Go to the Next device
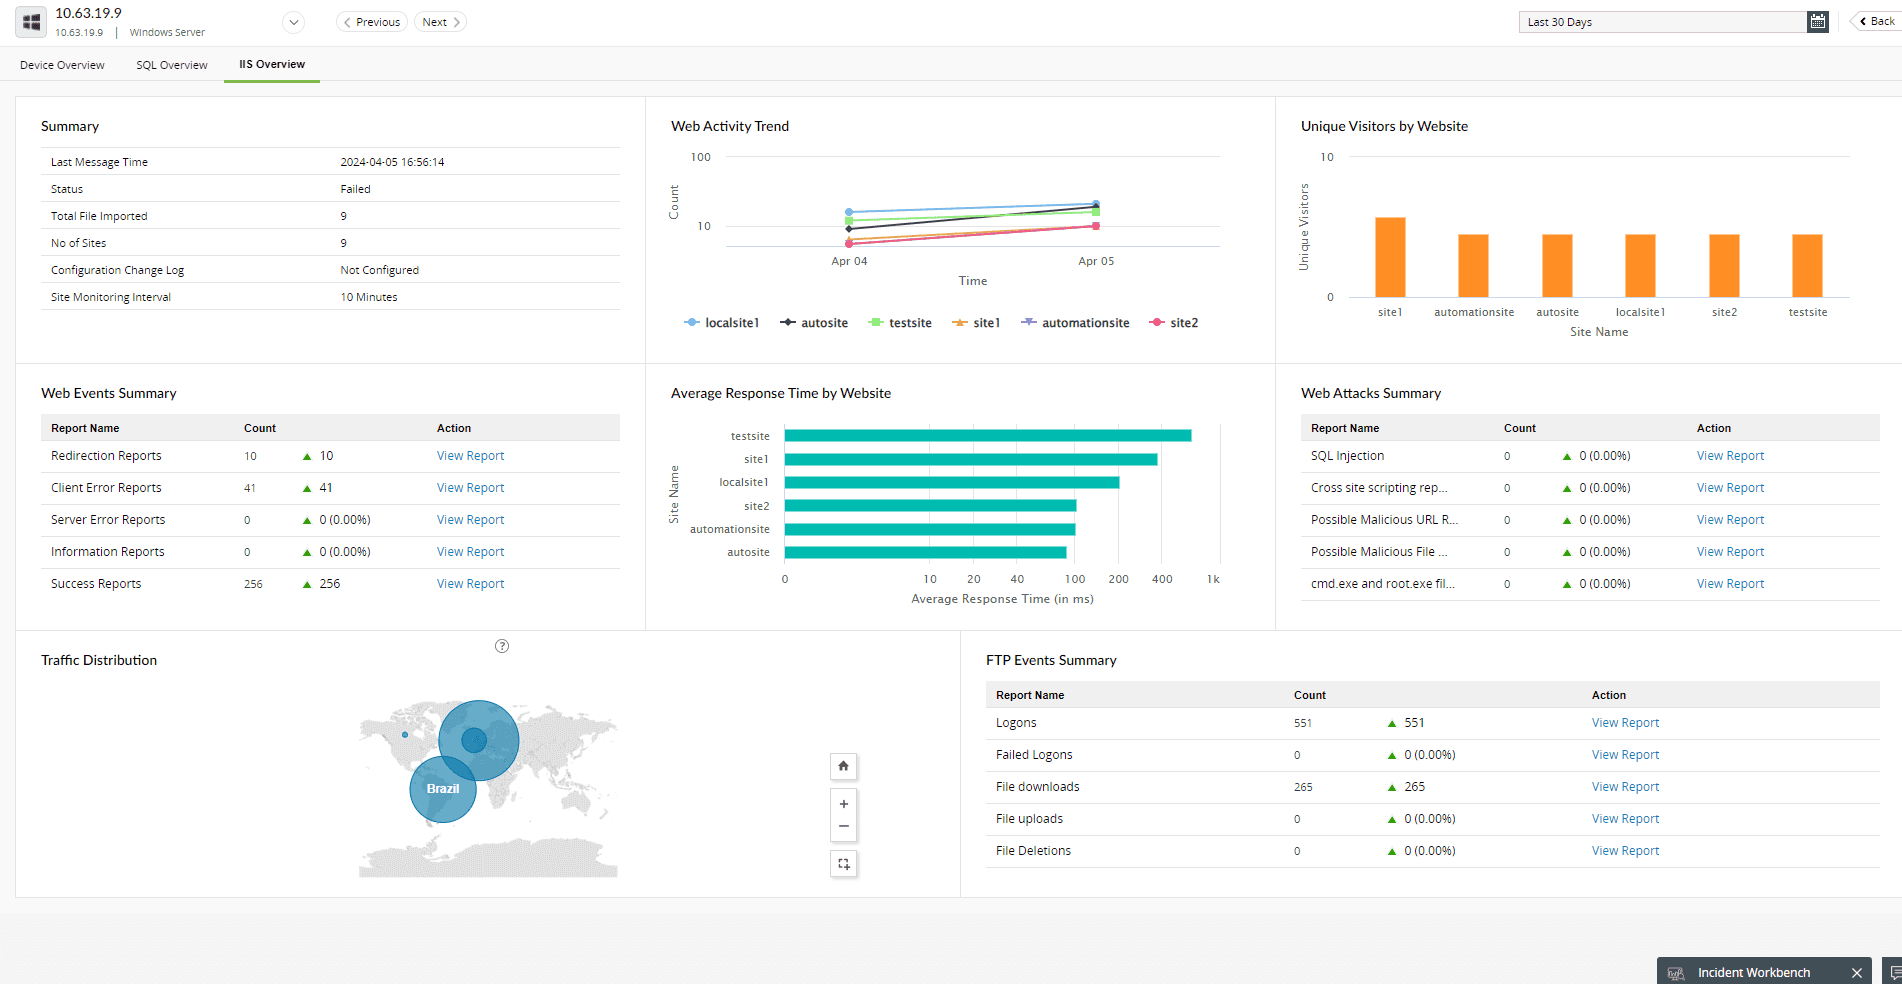1902x984 pixels. [440, 22]
